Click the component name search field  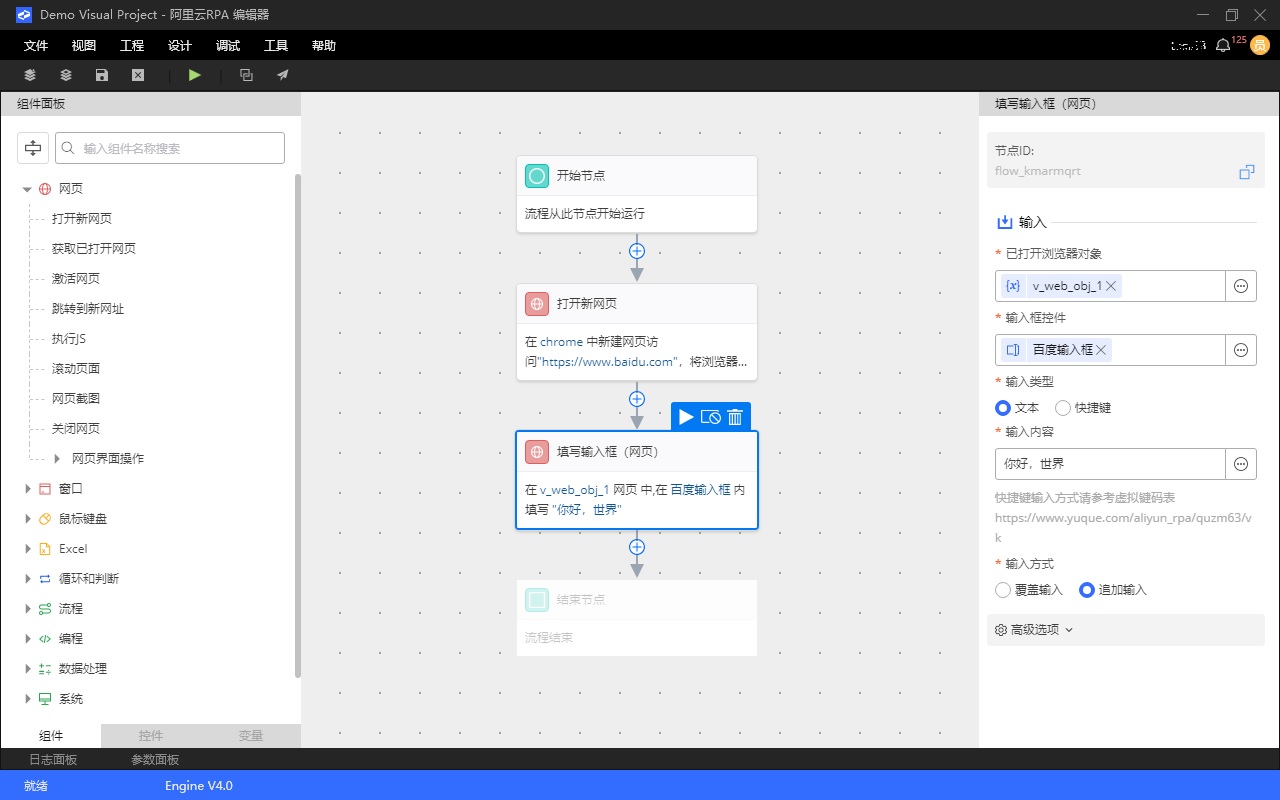[170, 148]
